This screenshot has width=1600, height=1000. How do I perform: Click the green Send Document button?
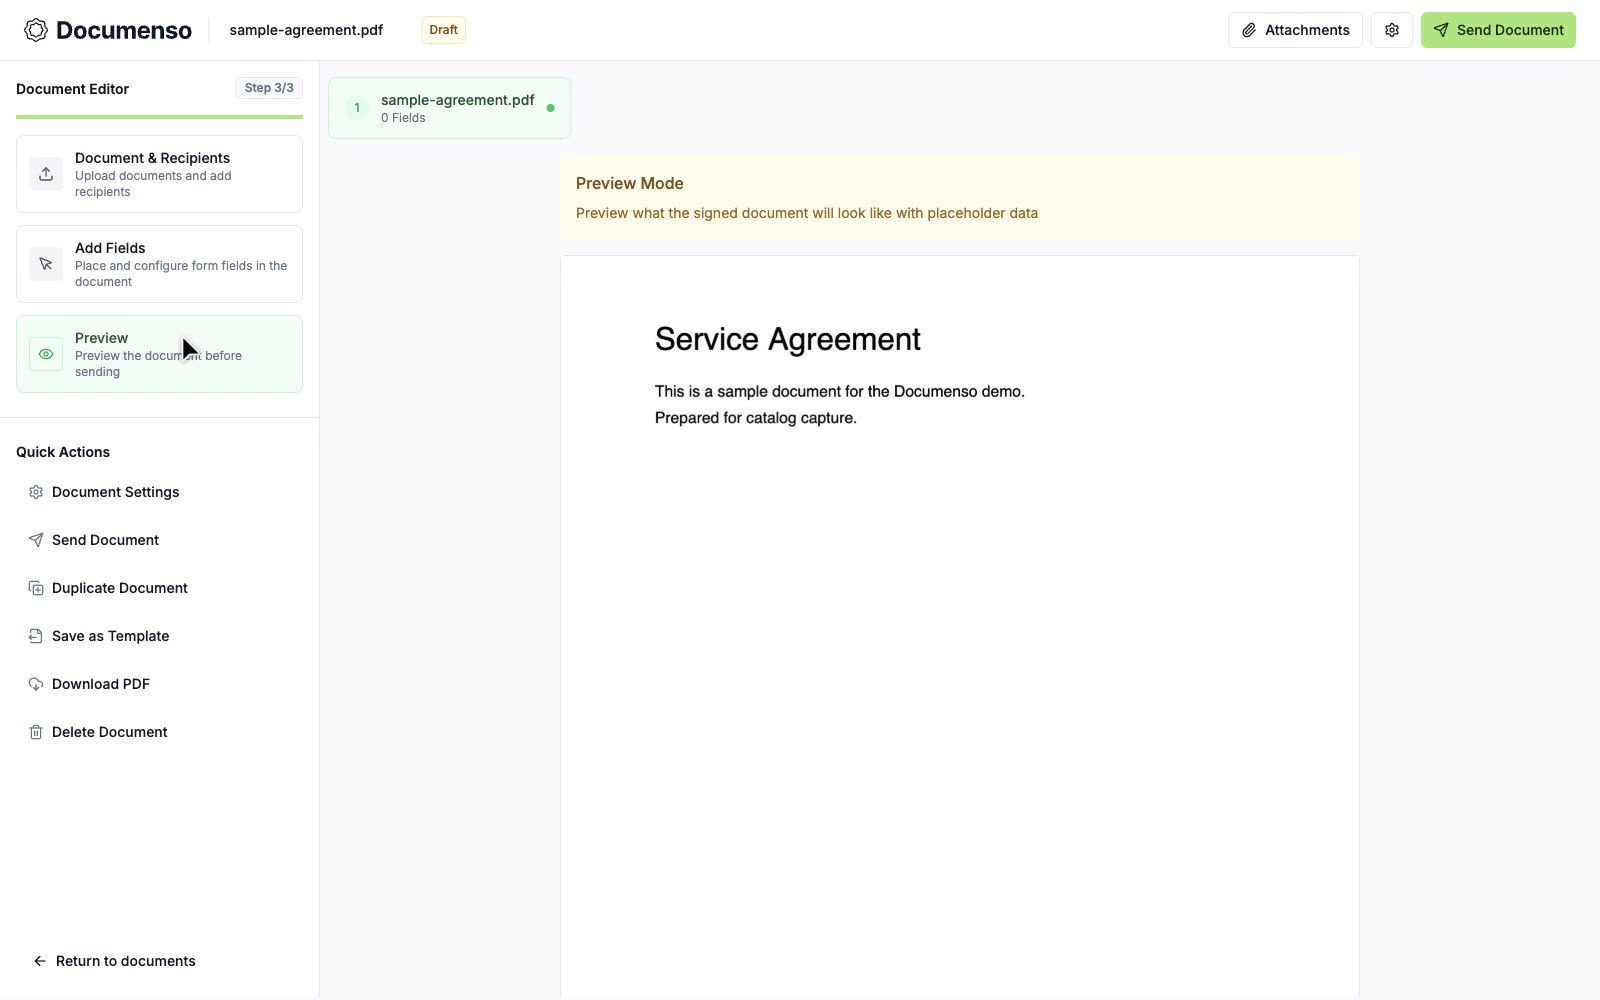pyautogui.click(x=1498, y=30)
